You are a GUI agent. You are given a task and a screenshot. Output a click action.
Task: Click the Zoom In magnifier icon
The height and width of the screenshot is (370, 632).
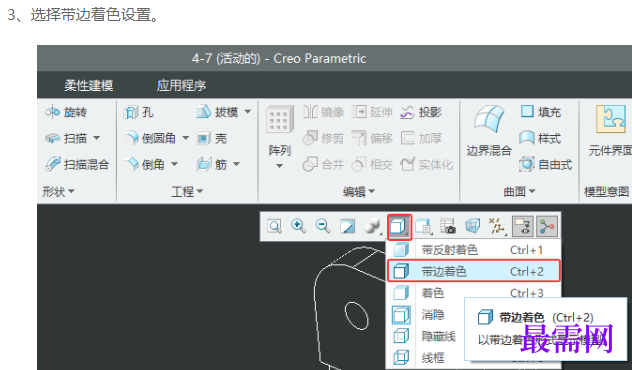[299, 226]
